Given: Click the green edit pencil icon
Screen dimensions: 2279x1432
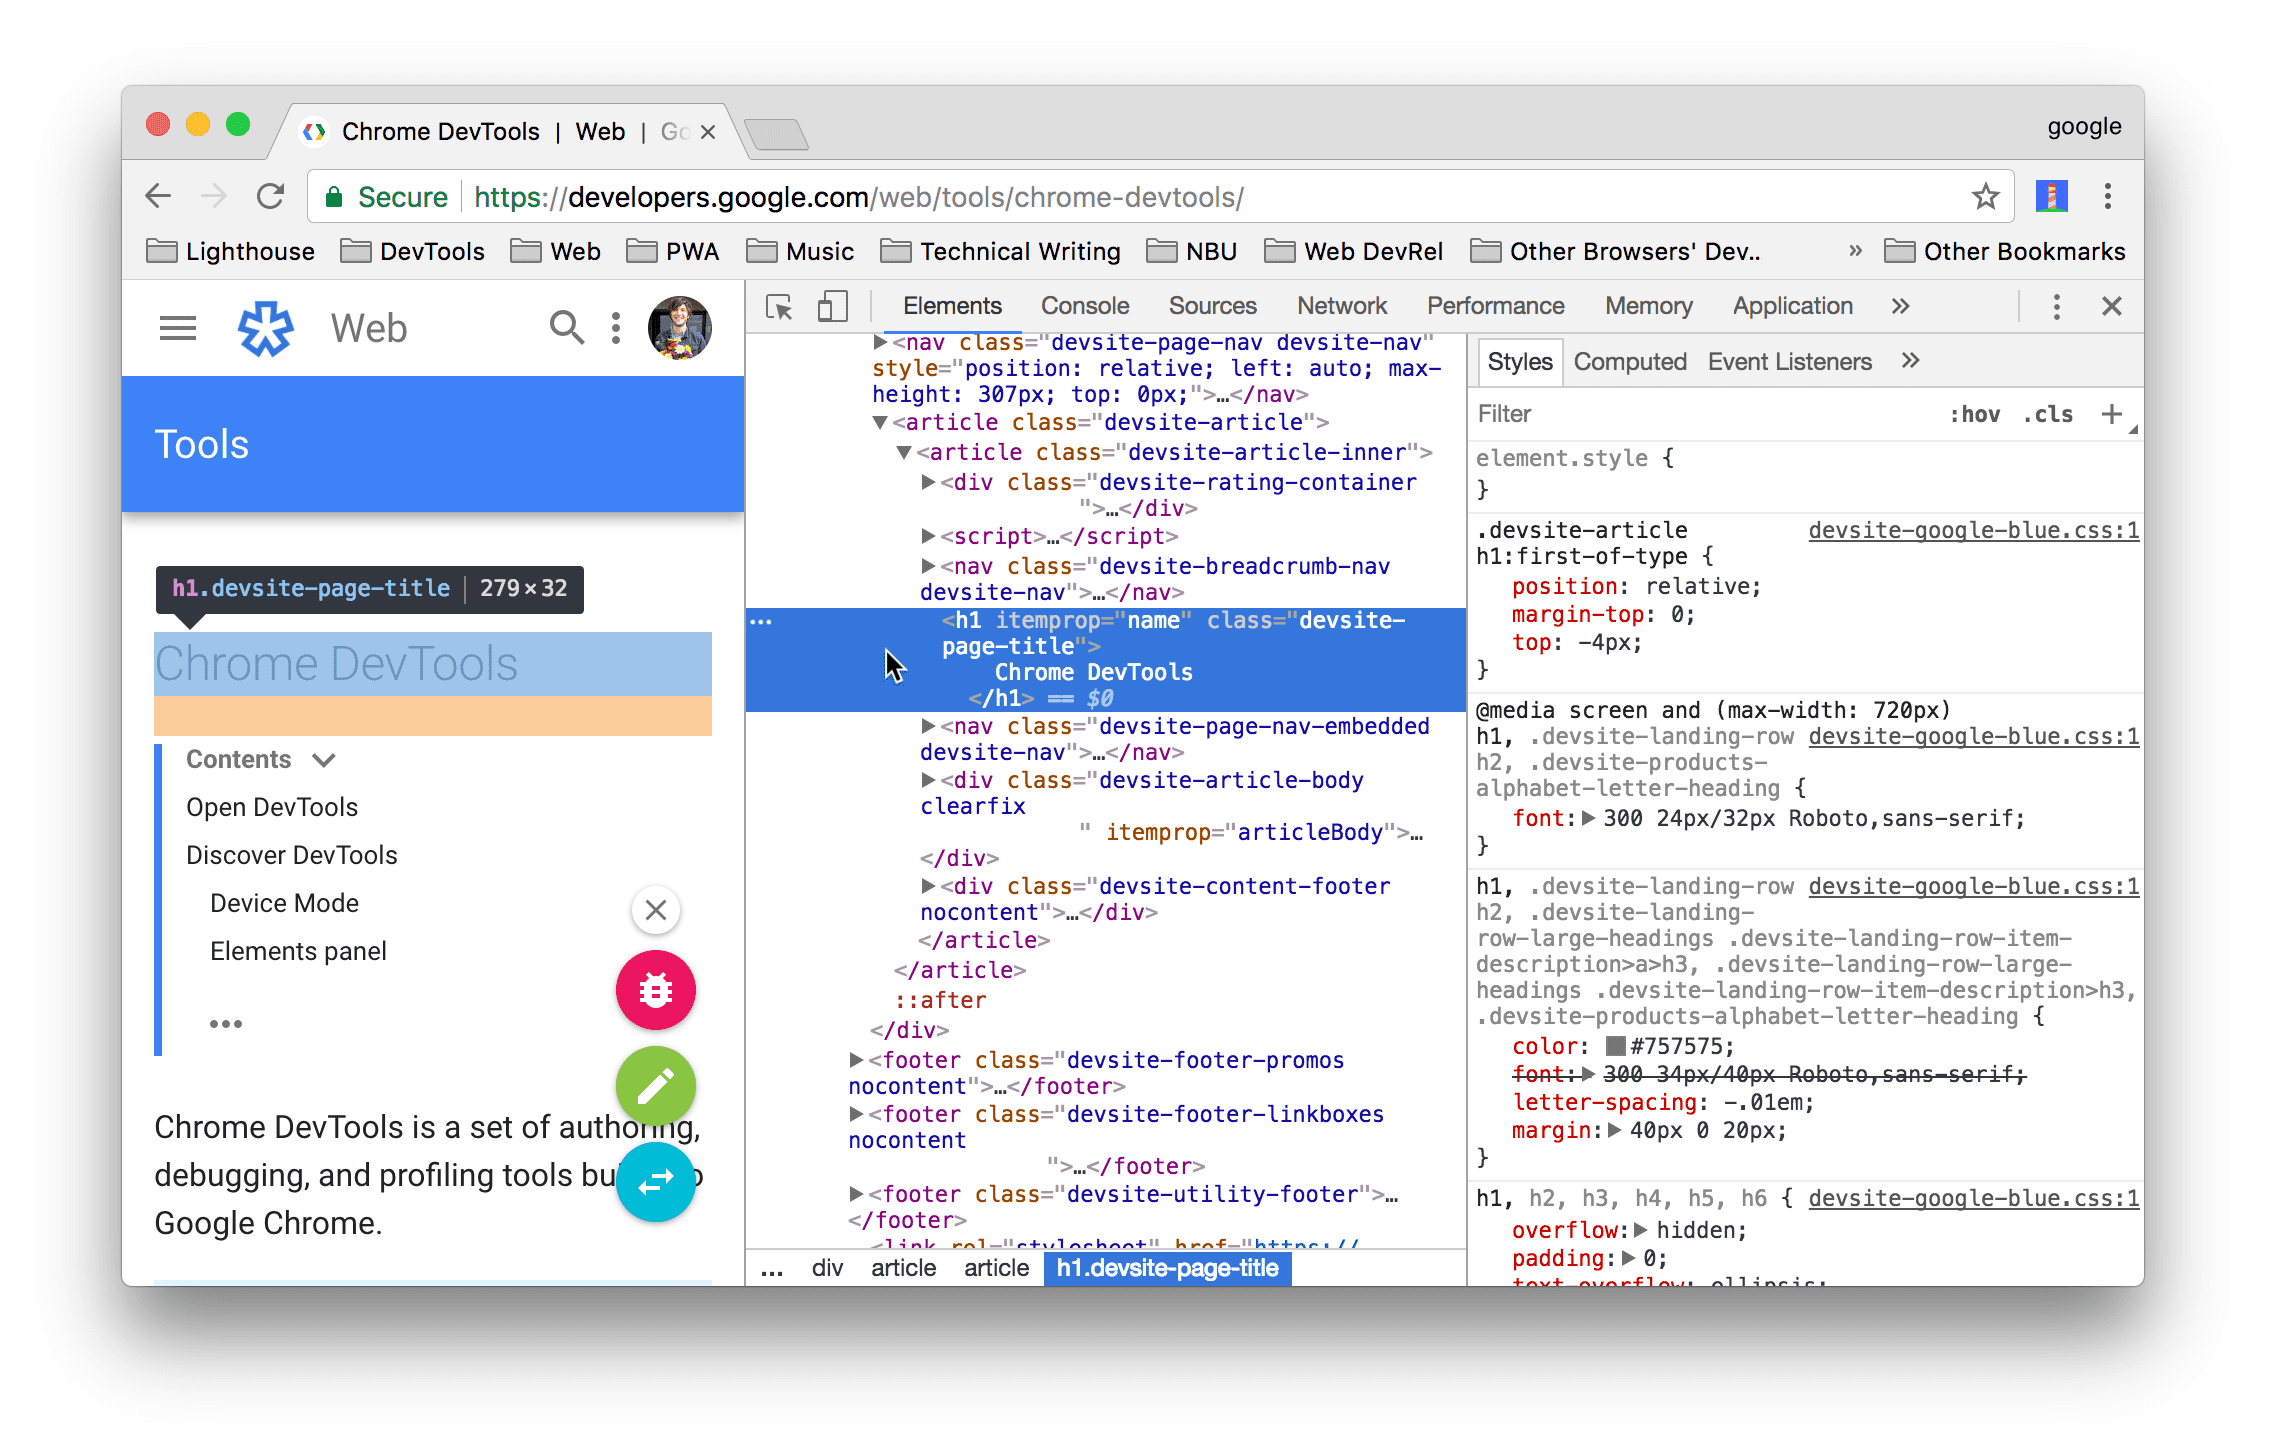Looking at the screenshot, I should point(656,1084).
